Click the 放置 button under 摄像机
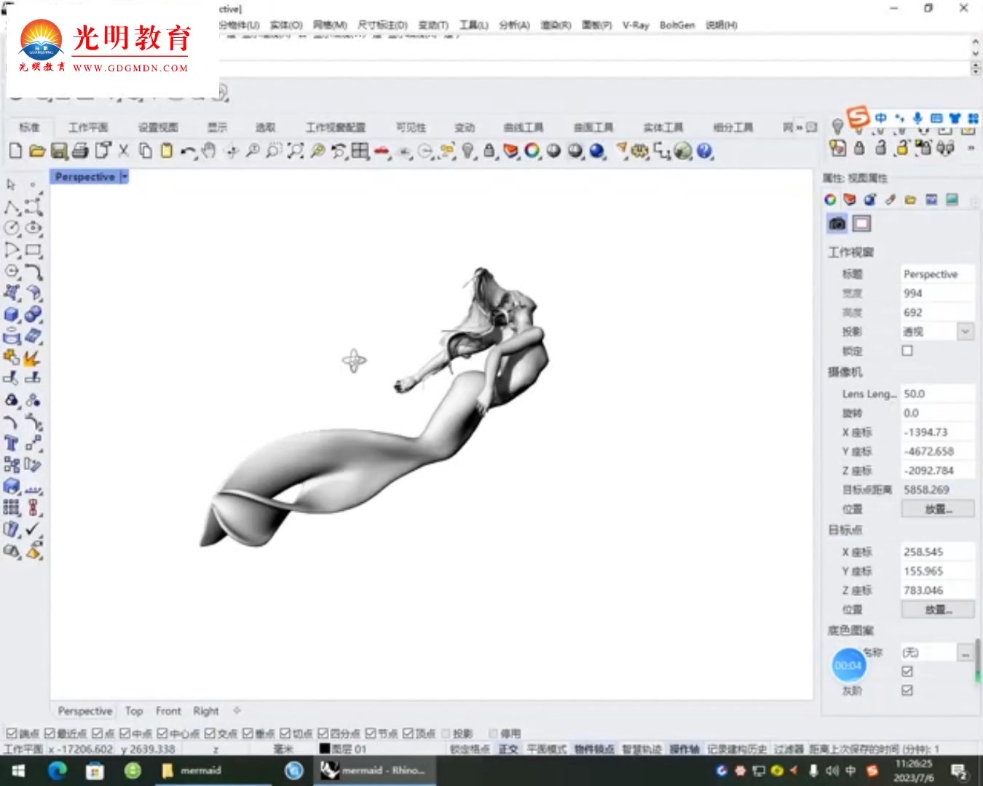The width and height of the screenshot is (983, 786). coord(936,509)
